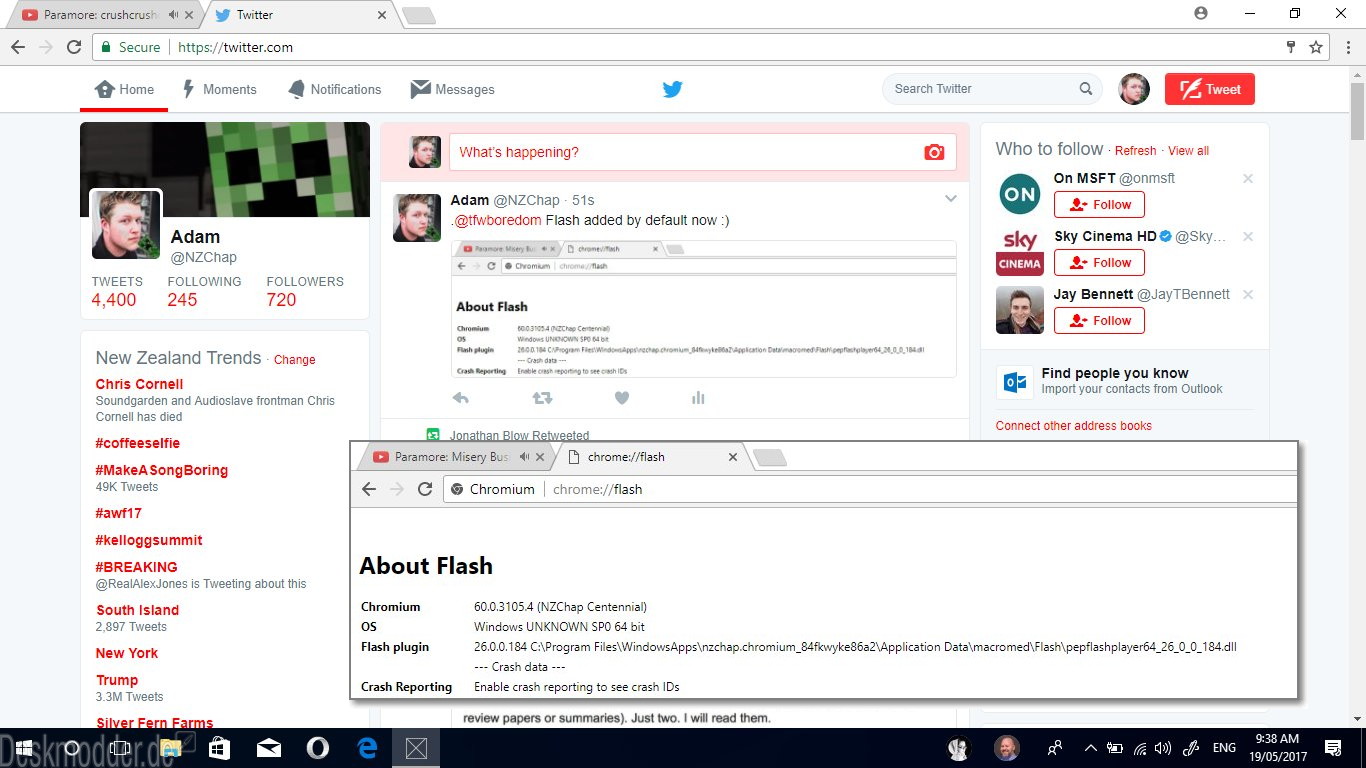The height and width of the screenshot is (768, 1366).
Task: Open the Chrome three-dot menu
Action: click(x=1349, y=47)
